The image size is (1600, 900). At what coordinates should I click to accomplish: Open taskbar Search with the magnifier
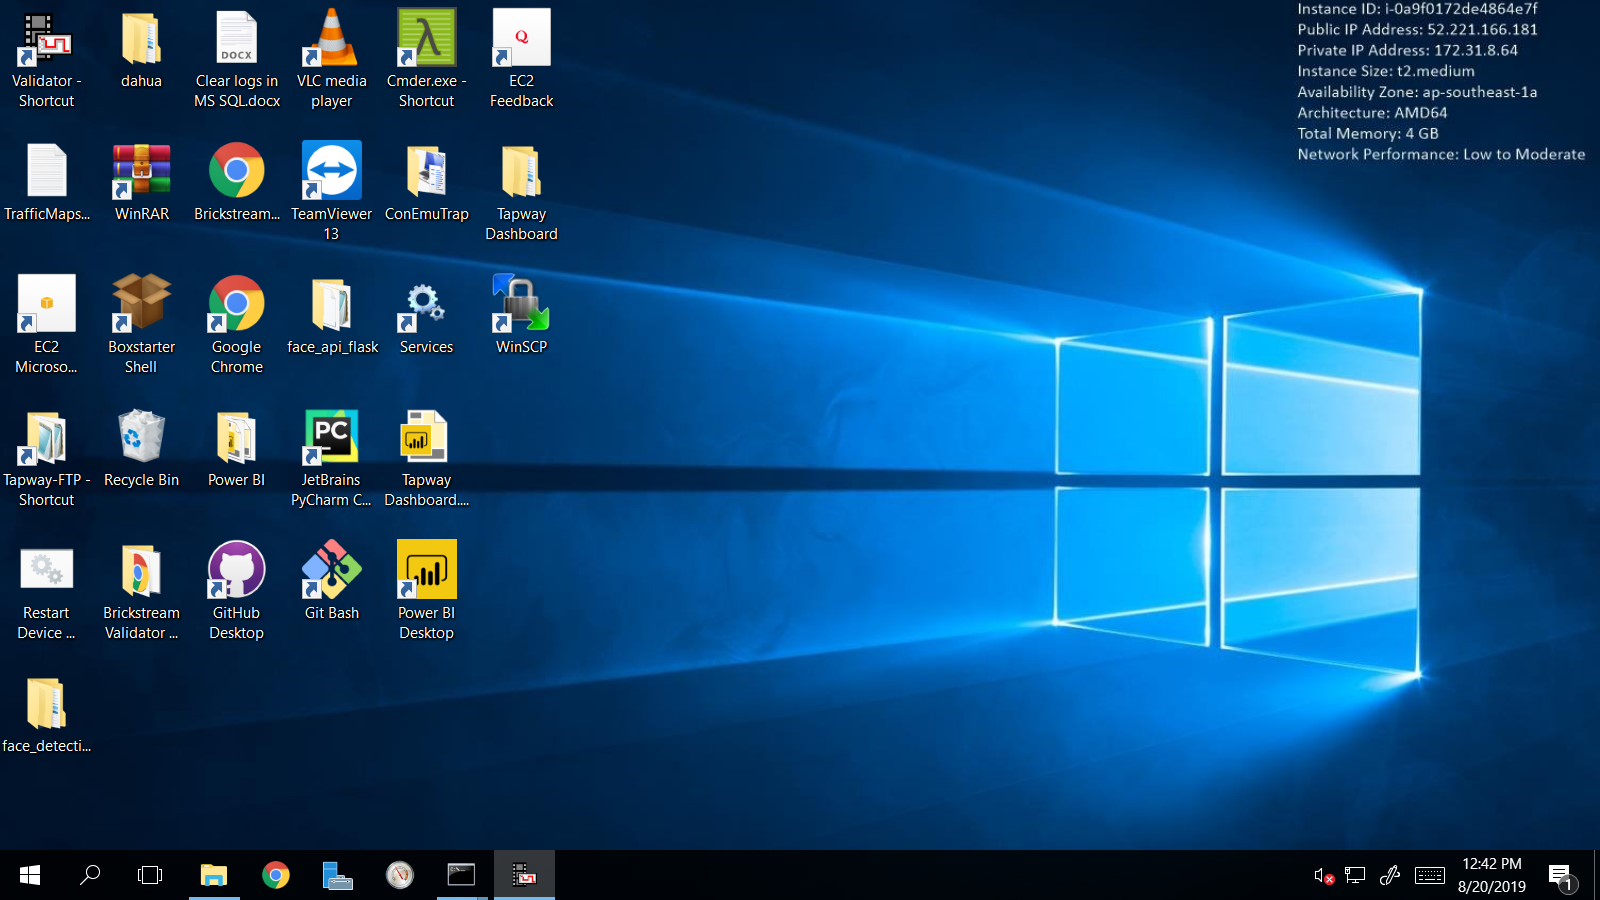[x=90, y=875]
